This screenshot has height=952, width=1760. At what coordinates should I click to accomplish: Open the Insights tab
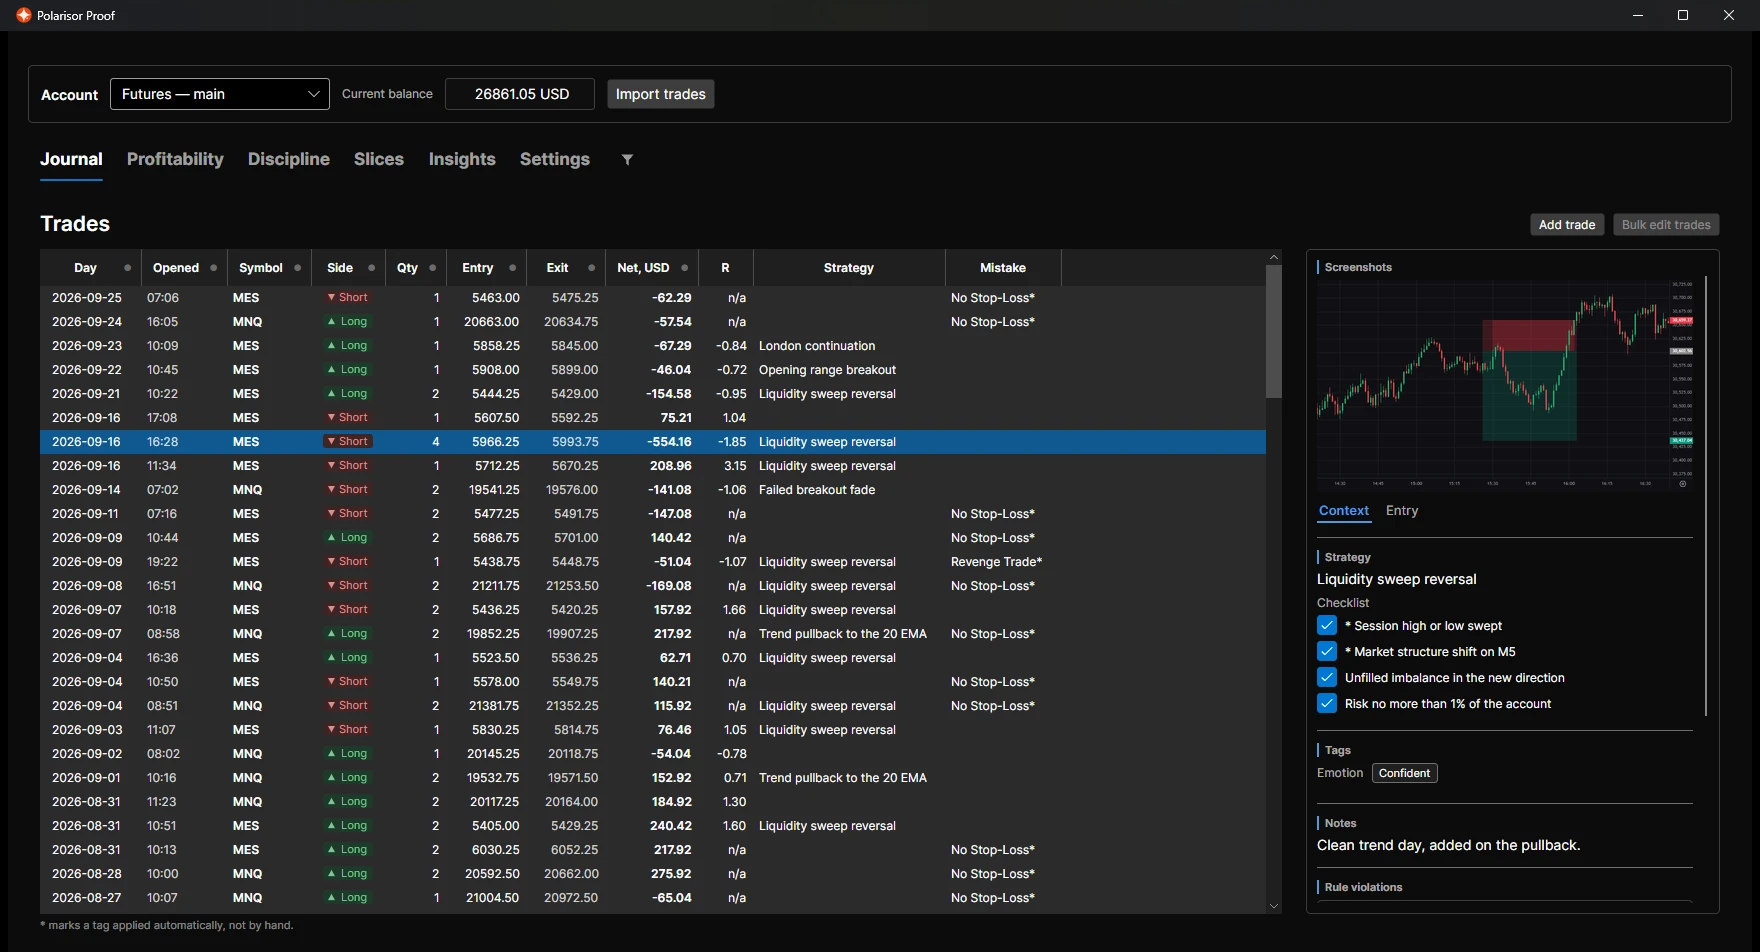(x=462, y=159)
